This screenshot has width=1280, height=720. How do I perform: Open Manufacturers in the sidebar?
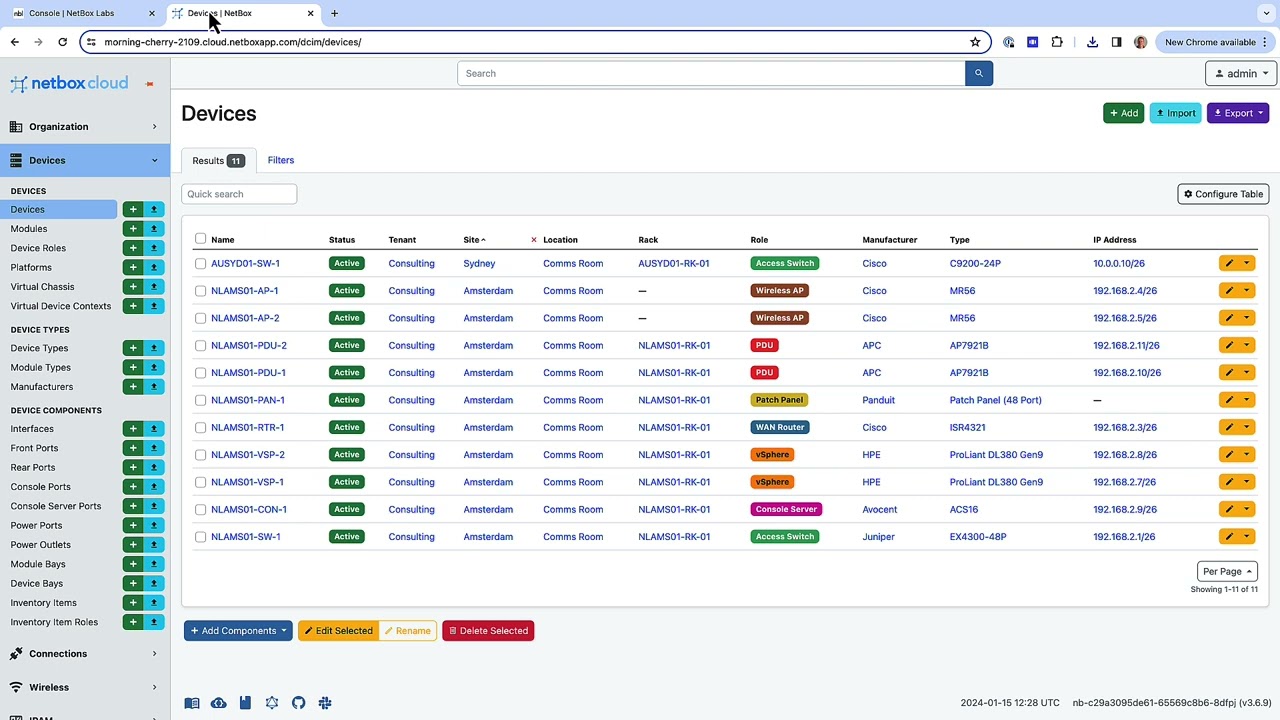[42, 387]
